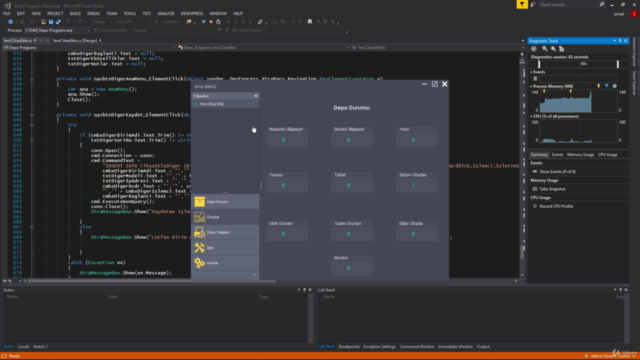The width and height of the screenshot is (640, 360).
Task: Collapse the Cihazlar group header arrow
Action: pos(256,96)
